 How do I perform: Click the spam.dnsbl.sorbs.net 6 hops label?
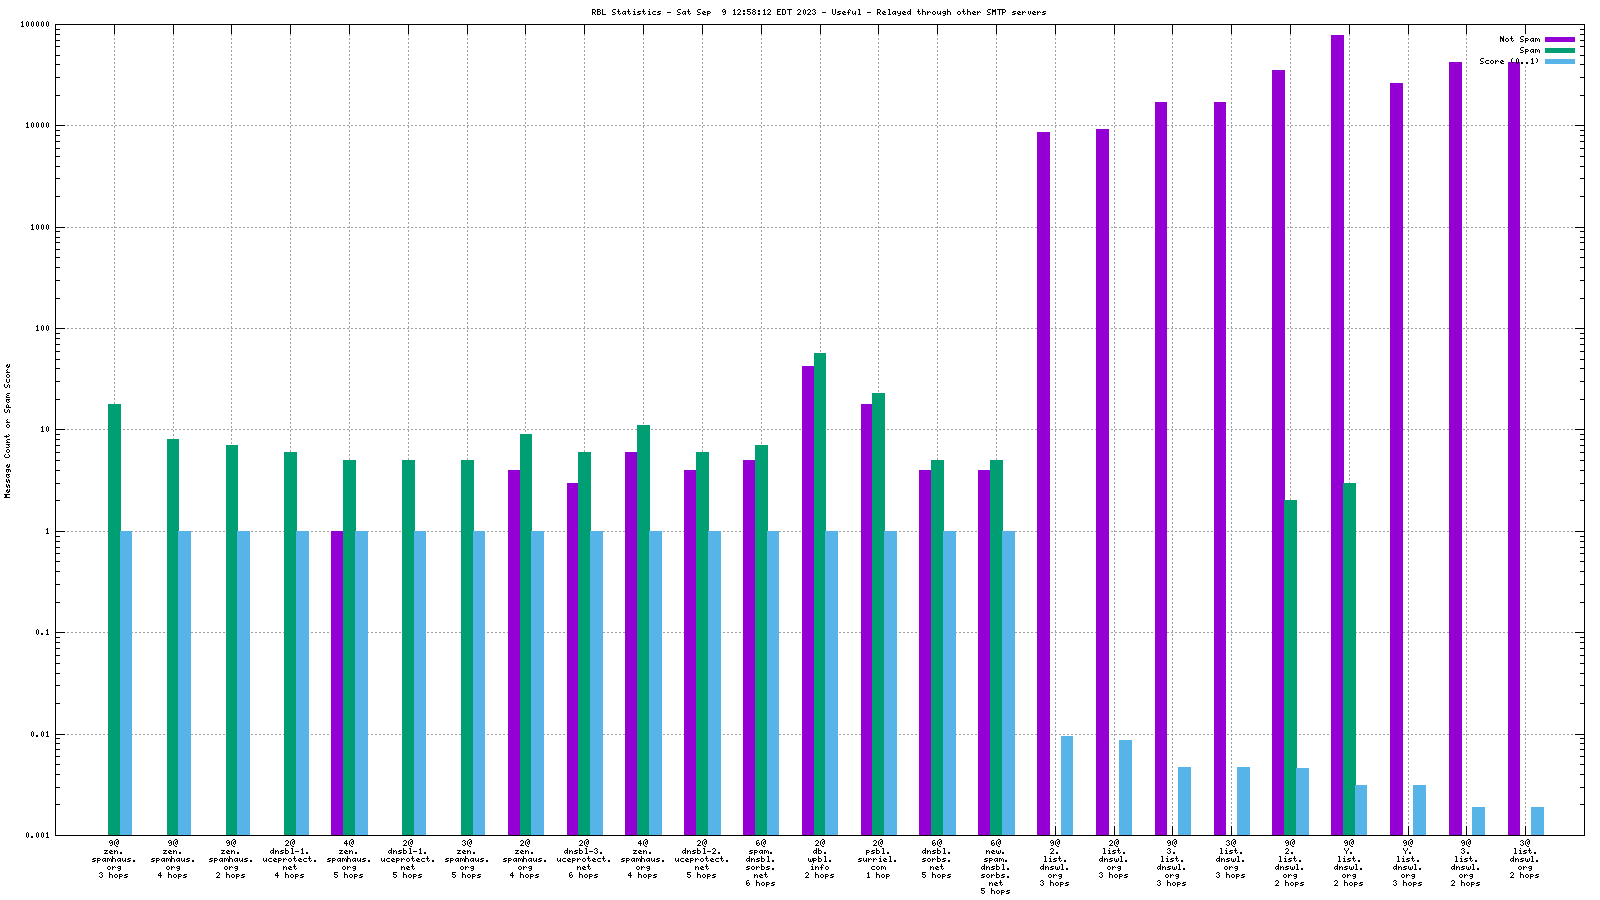[760, 863]
